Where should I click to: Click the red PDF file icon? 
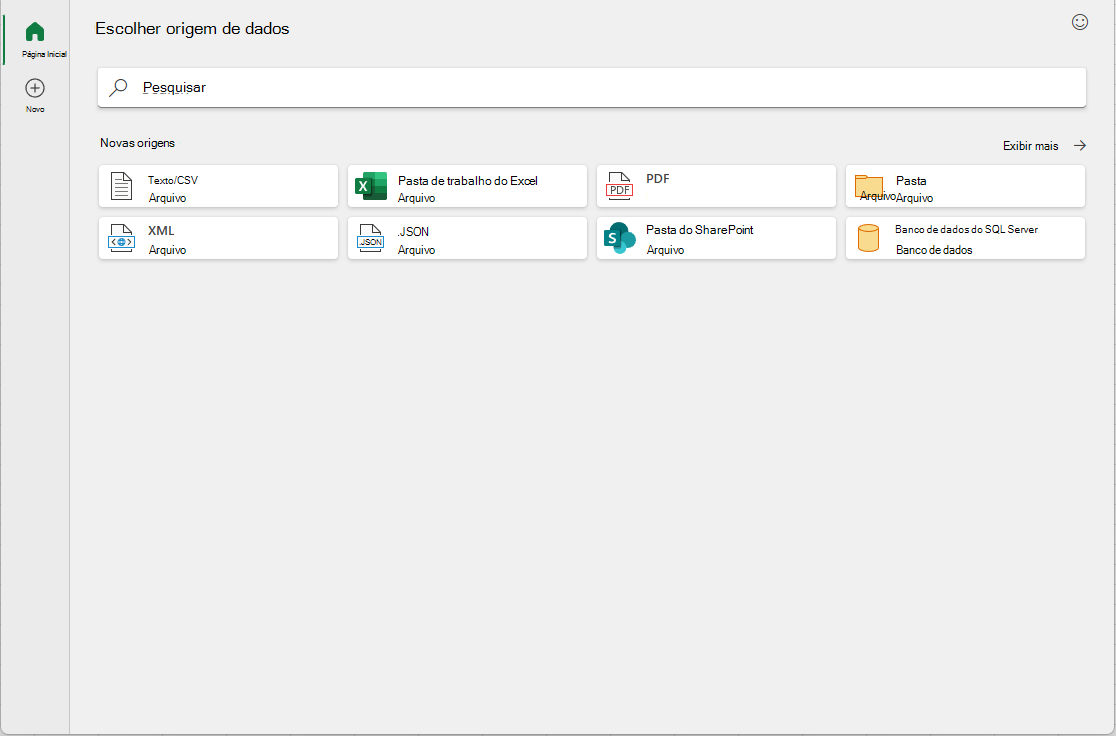pos(619,186)
